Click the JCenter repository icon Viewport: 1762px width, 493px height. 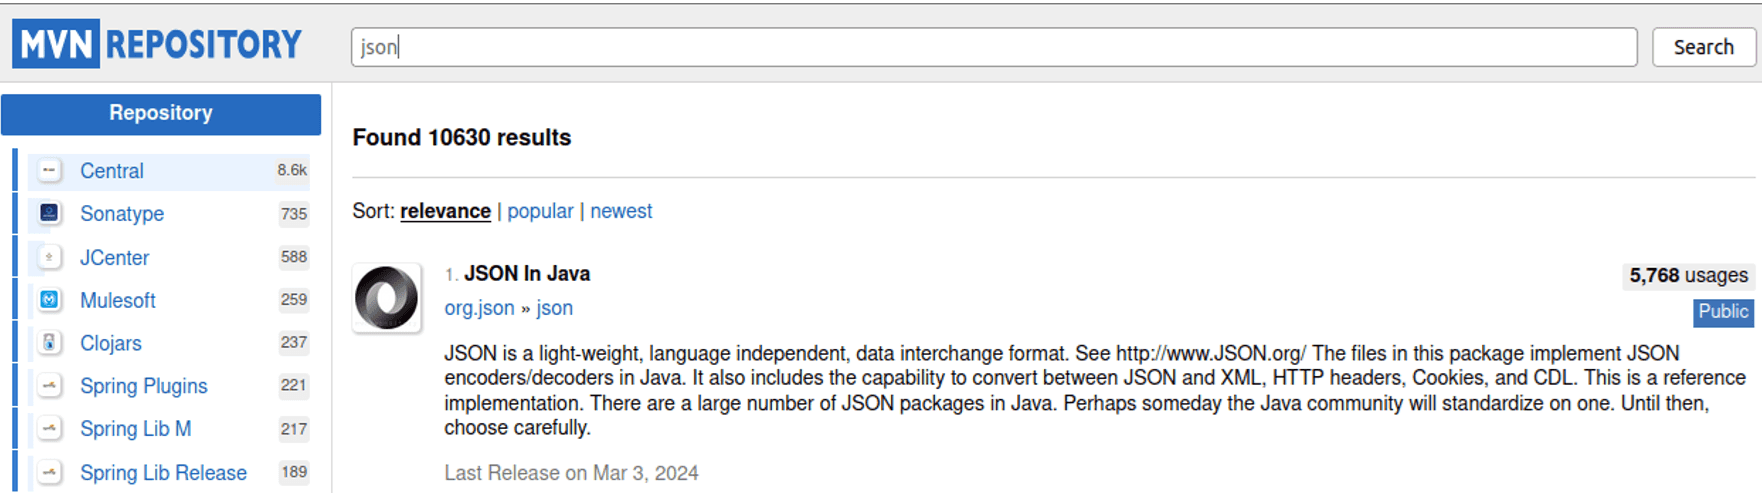(49, 257)
